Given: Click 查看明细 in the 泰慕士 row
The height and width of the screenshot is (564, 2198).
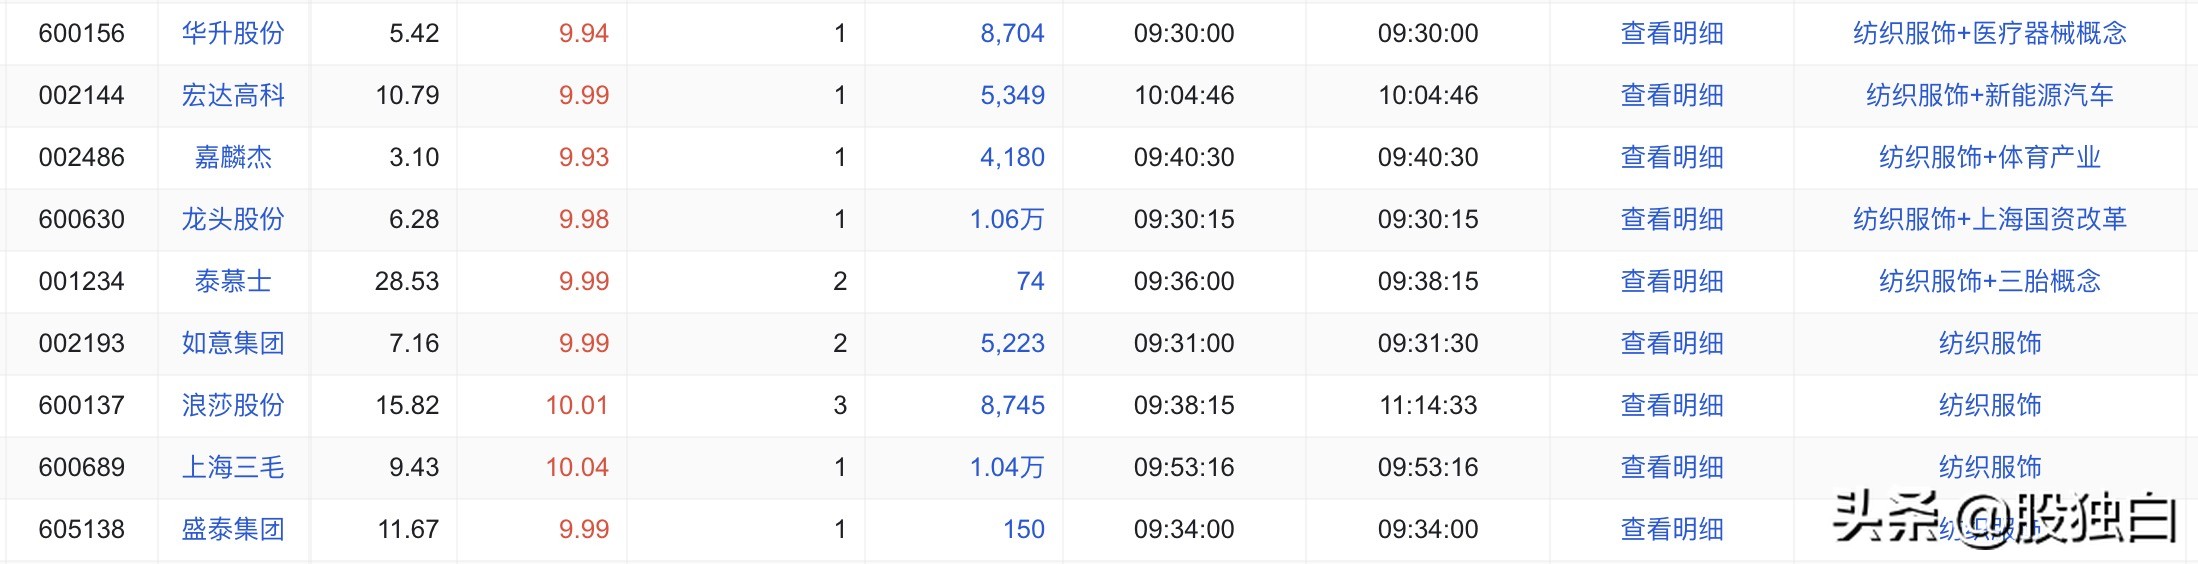Looking at the screenshot, I should [1672, 281].
